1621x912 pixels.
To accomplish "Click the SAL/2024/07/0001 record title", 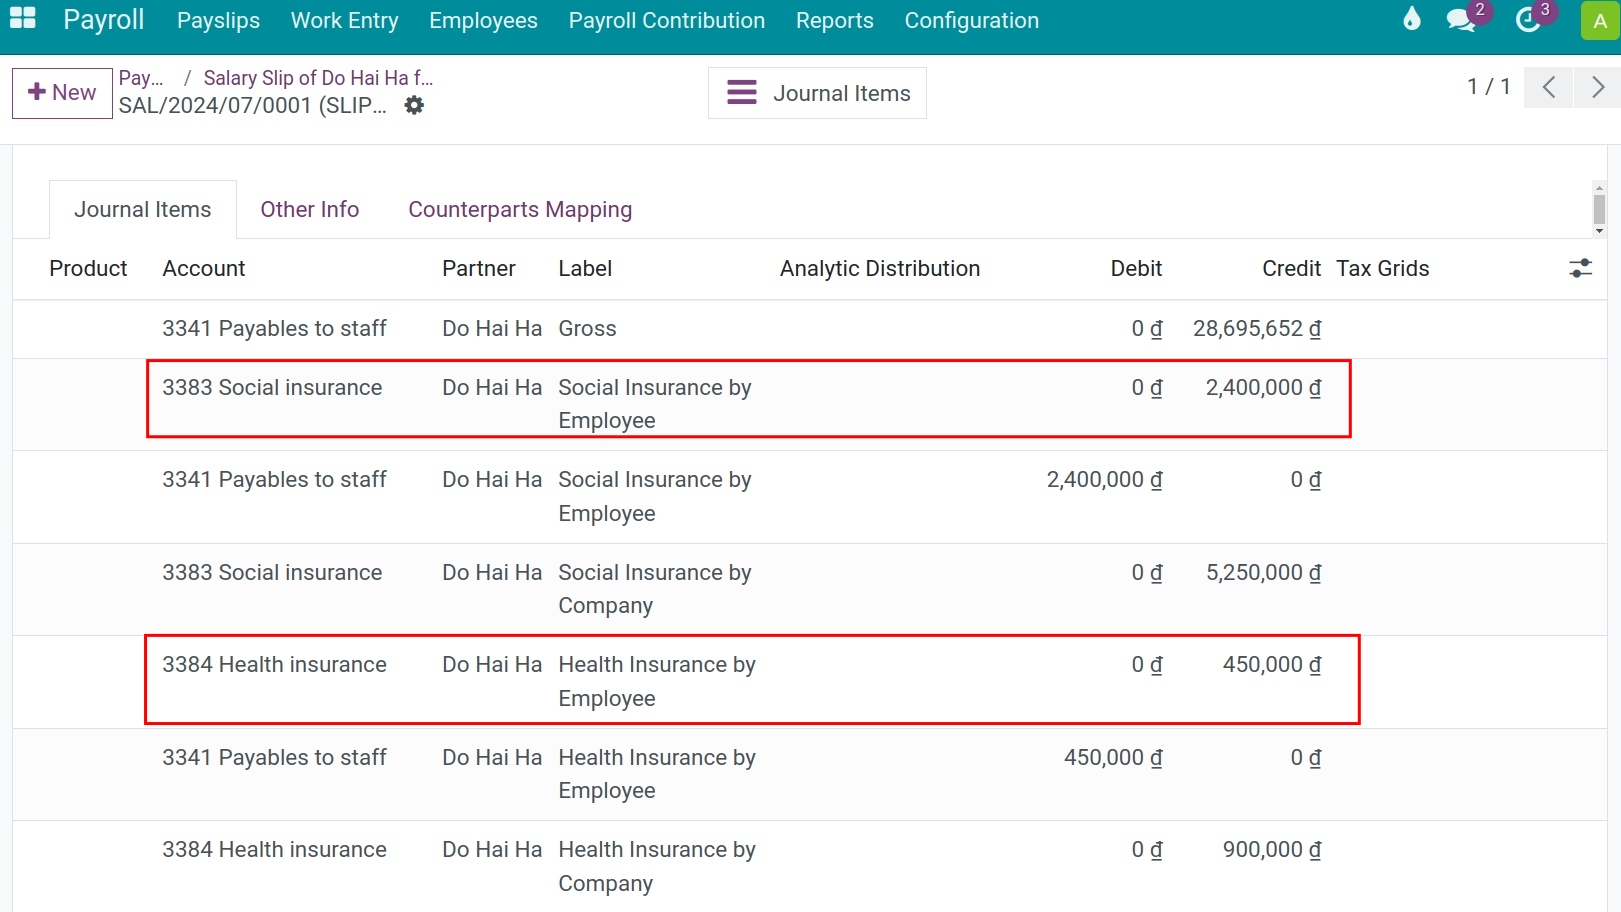I will point(252,105).
